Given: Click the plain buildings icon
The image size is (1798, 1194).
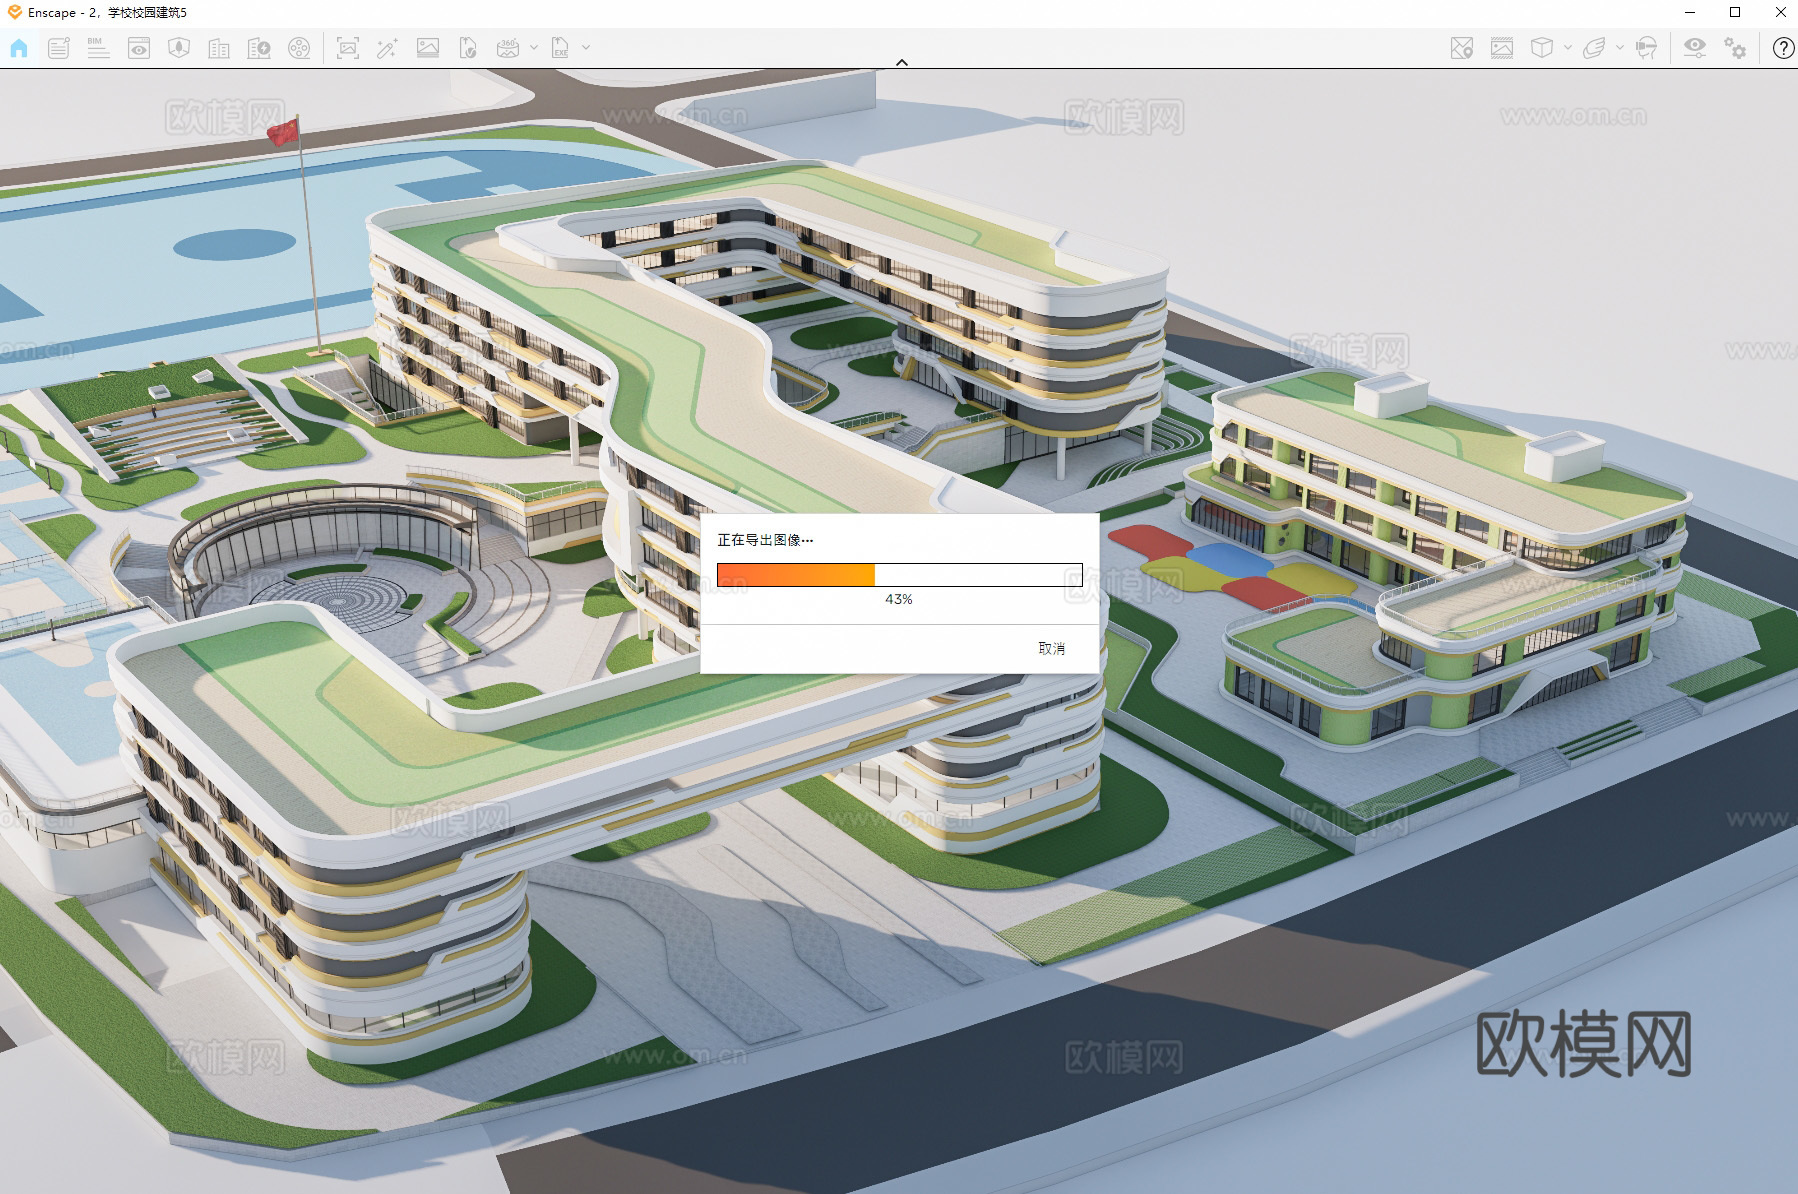Looking at the screenshot, I should point(219,48).
